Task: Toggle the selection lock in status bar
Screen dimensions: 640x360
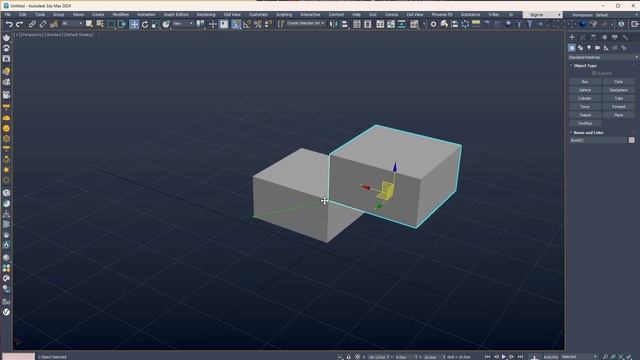Action: [349, 357]
